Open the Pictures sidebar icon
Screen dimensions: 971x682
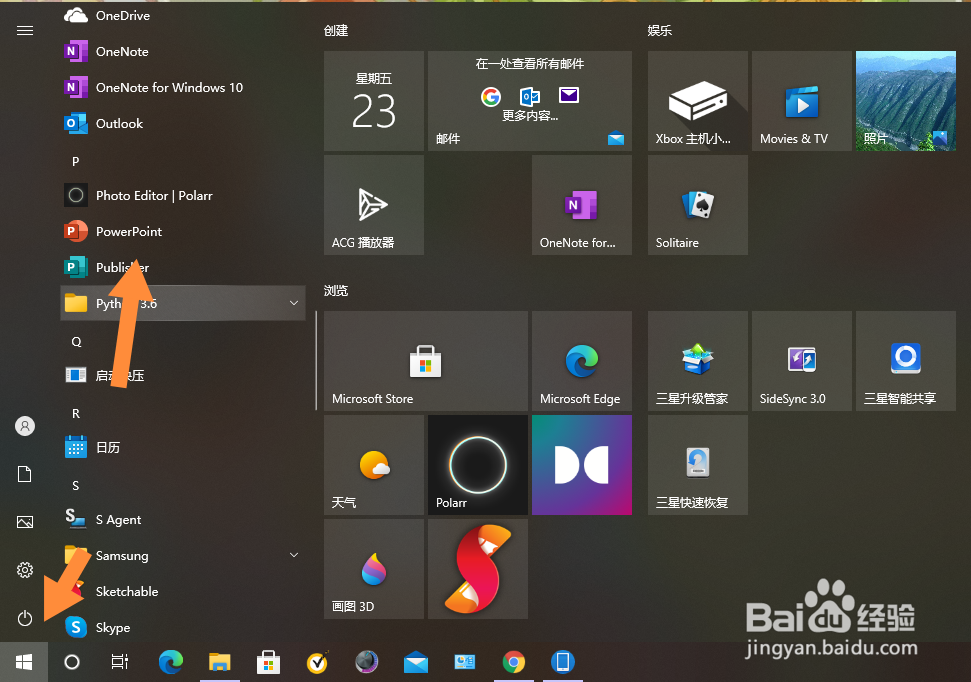25,522
